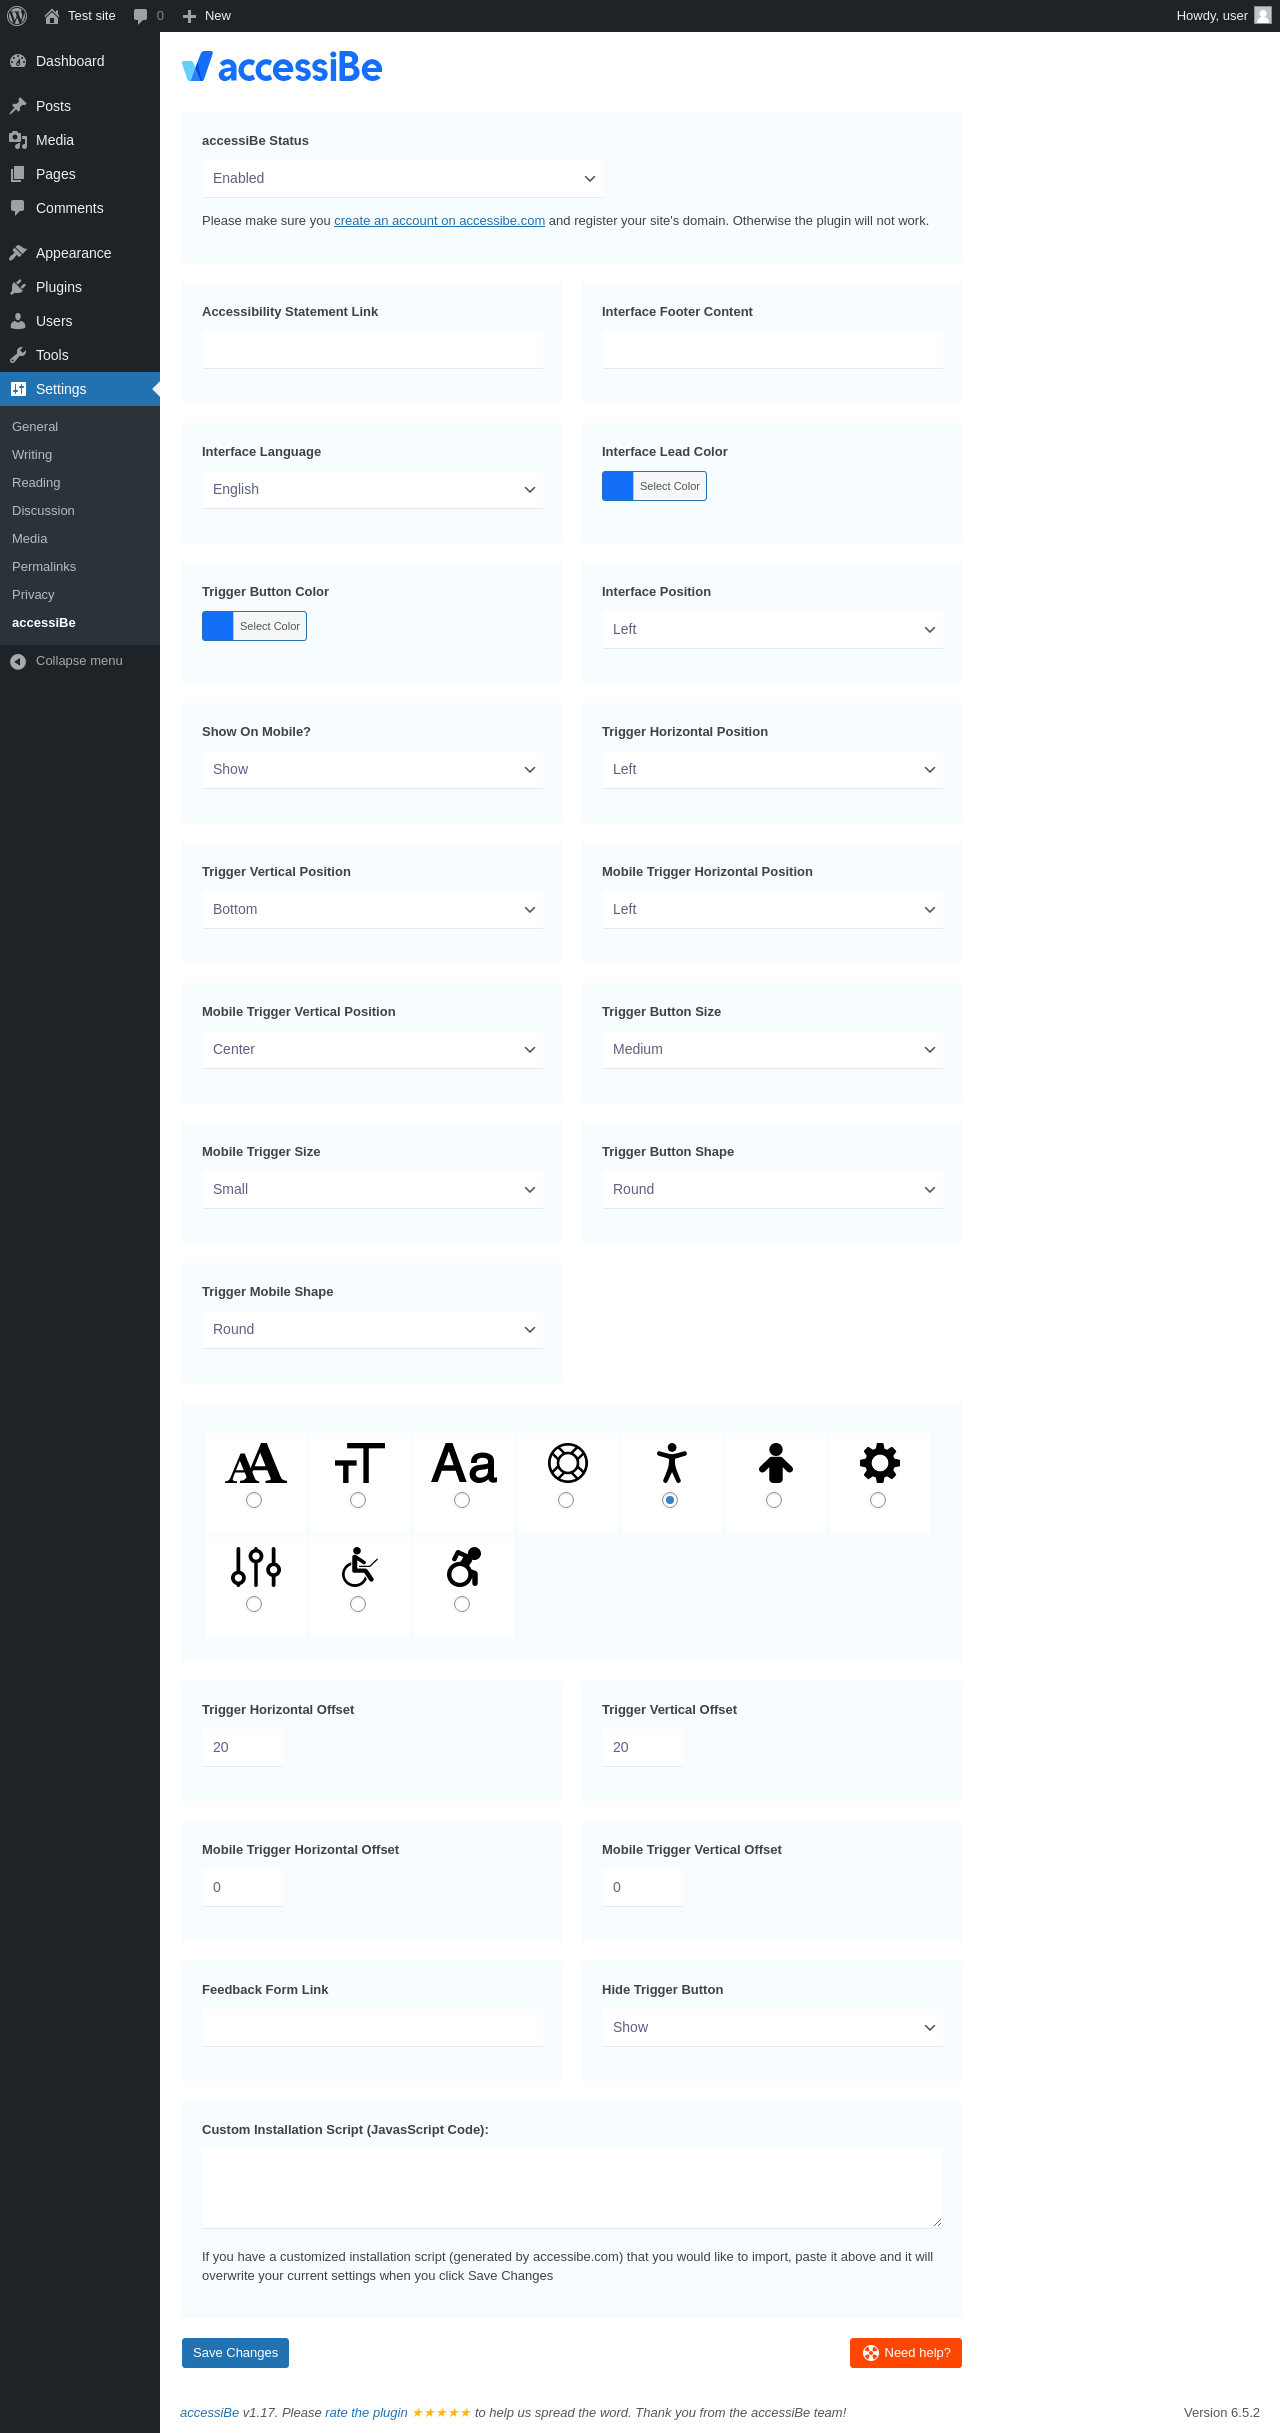
Task: Click the Pages icon in sidebar
Action: coord(18,174)
